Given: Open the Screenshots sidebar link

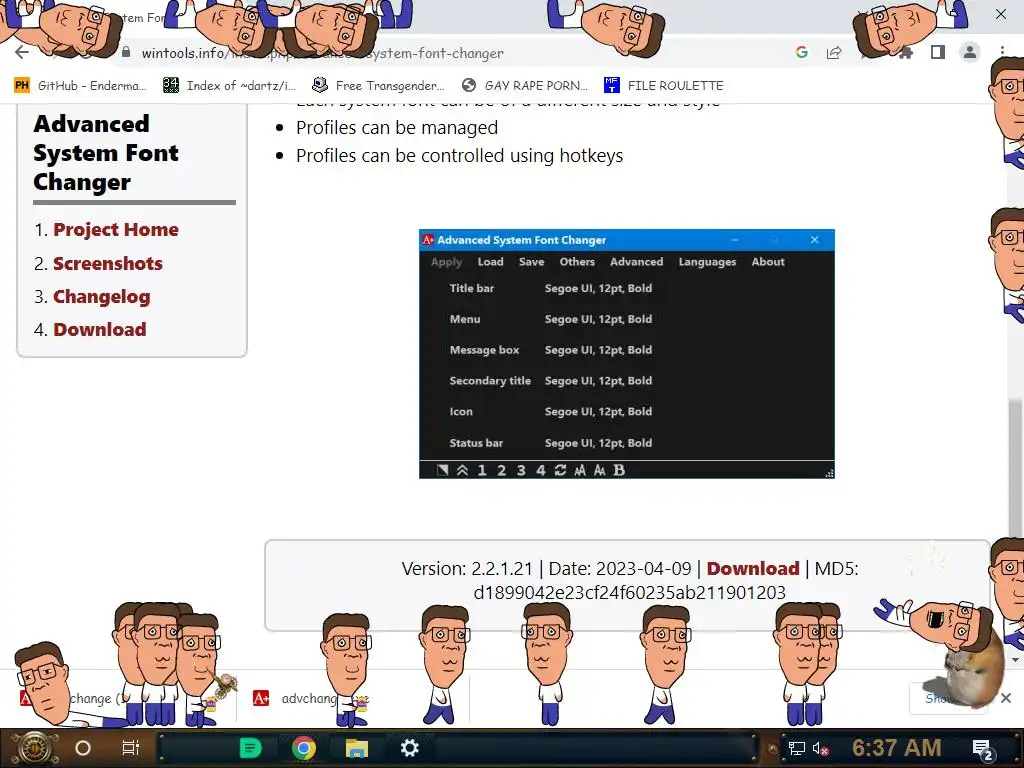Looking at the screenshot, I should coord(108,264).
